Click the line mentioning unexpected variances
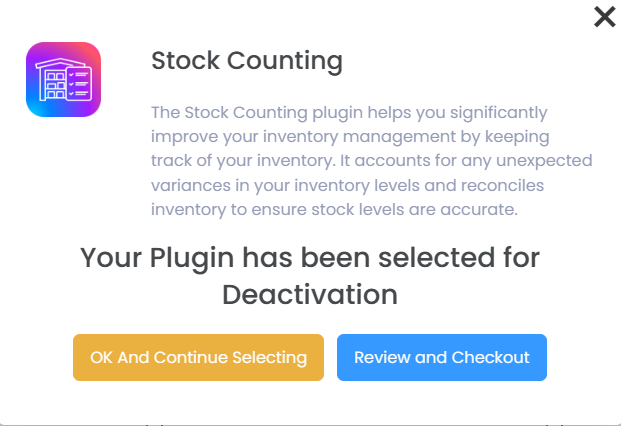This screenshot has width=621, height=426. coord(371,160)
